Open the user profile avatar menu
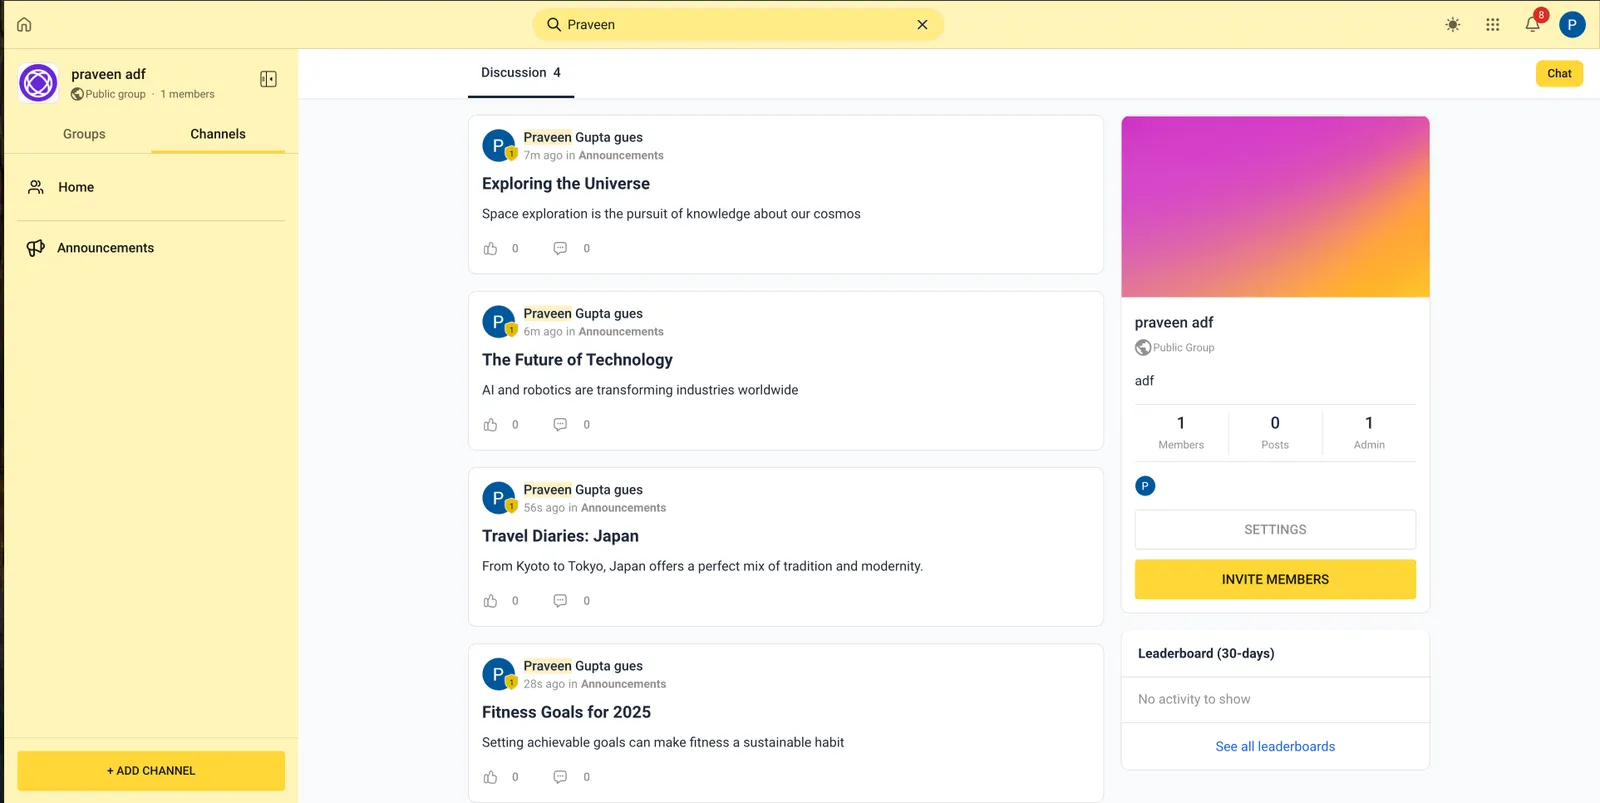1600x803 pixels. (1572, 24)
